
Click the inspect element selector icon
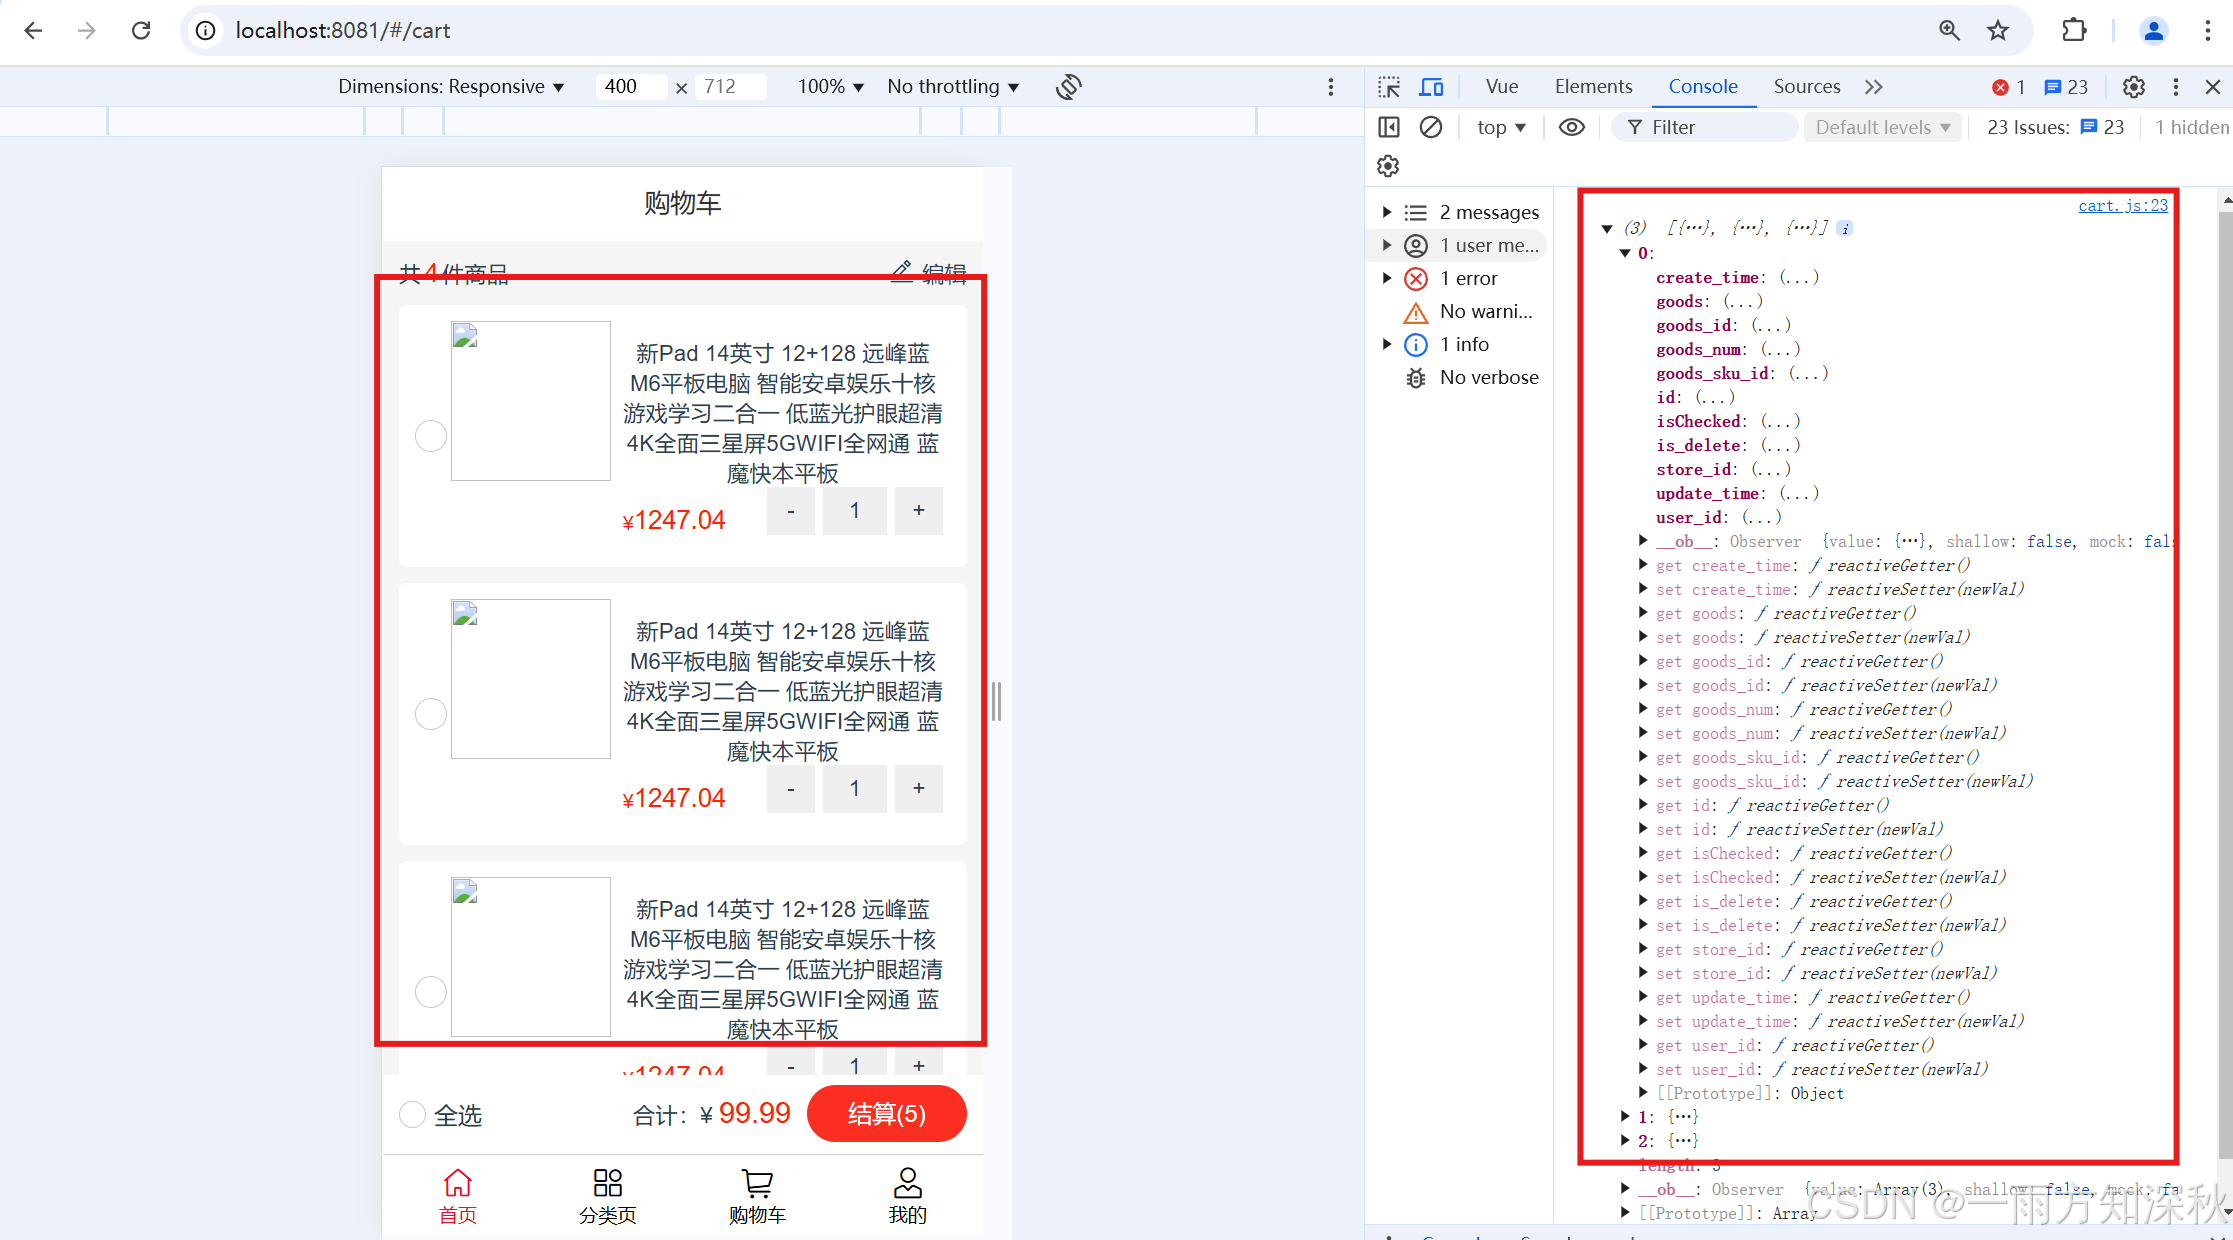[1388, 87]
